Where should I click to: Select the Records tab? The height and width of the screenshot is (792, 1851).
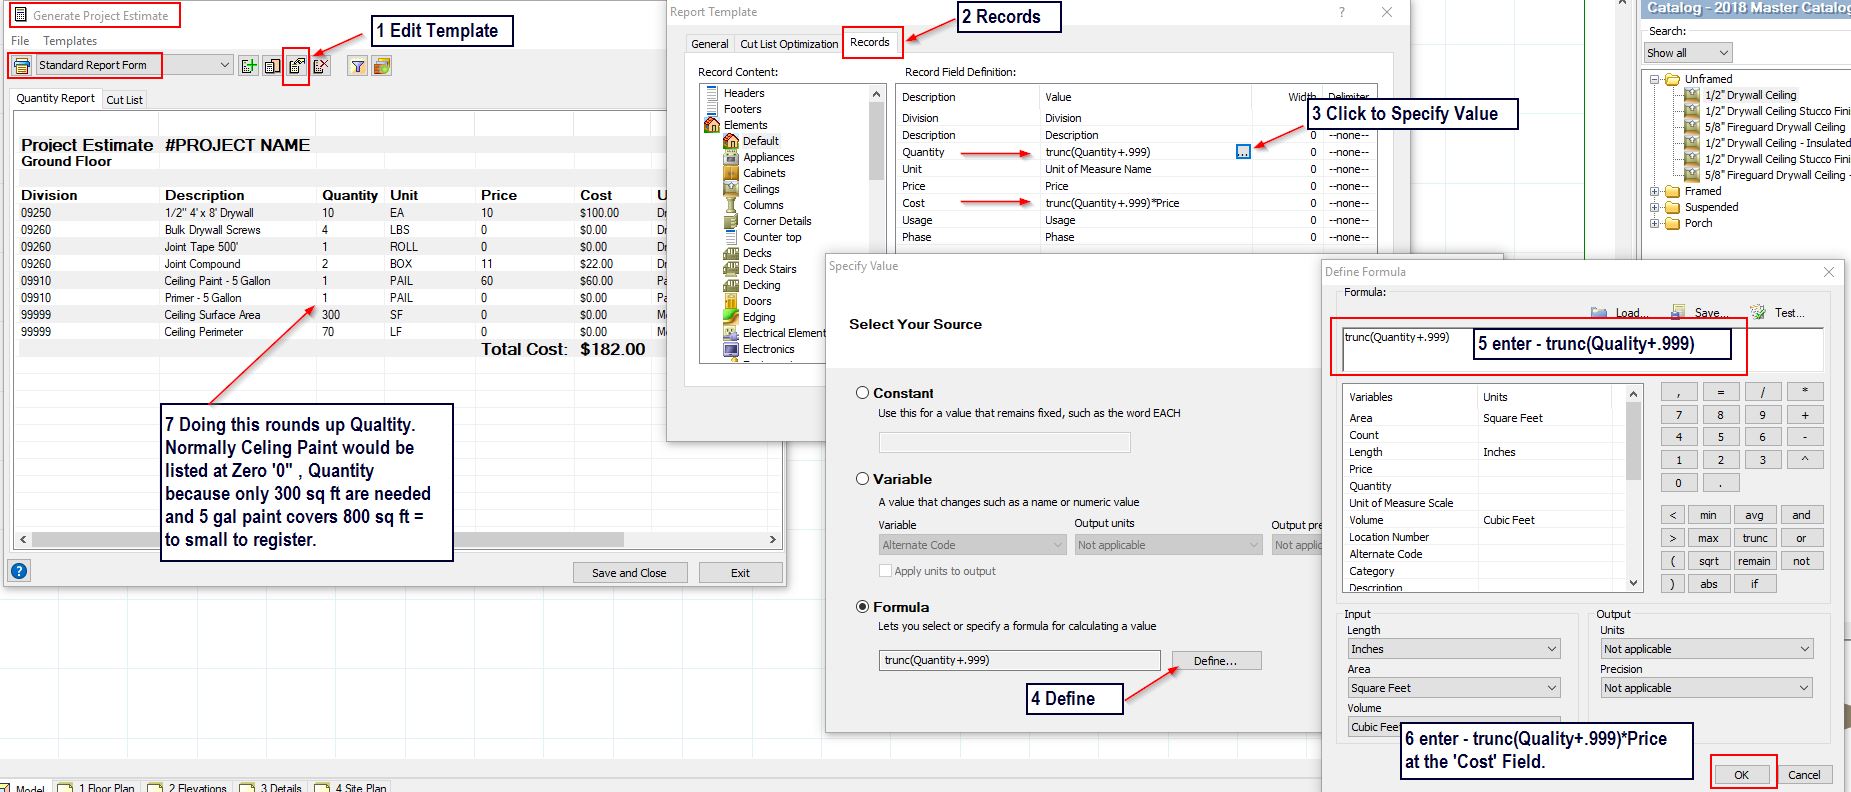(x=870, y=42)
